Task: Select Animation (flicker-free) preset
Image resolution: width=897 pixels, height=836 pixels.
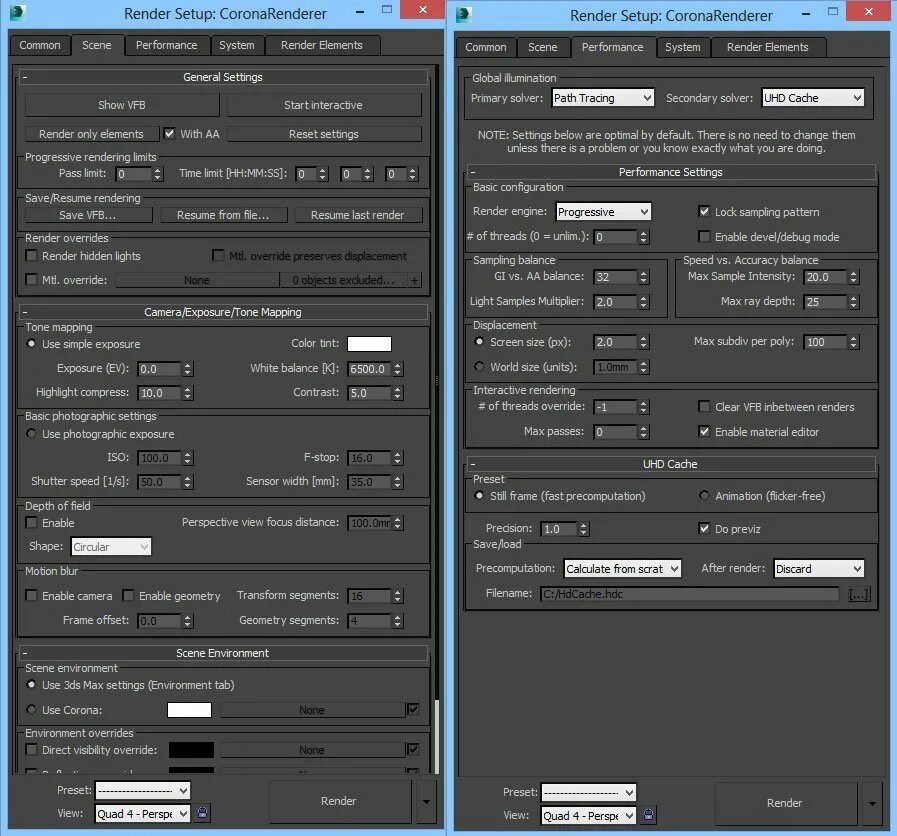Action: click(704, 496)
